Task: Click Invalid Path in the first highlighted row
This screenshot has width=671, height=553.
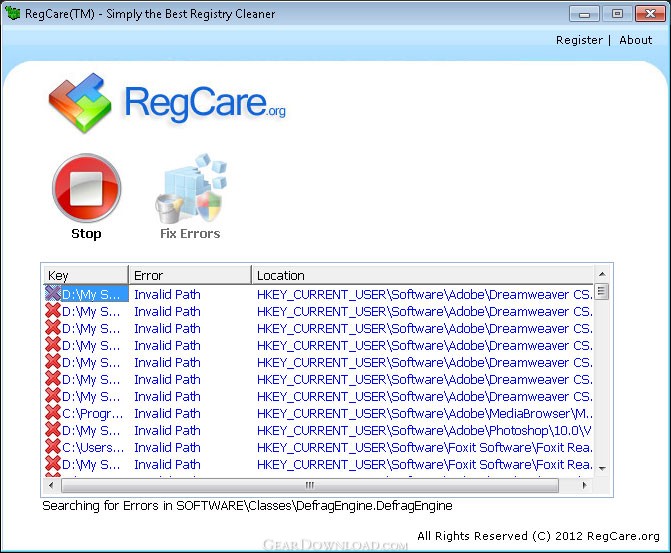Action: click(x=167, y=294)
